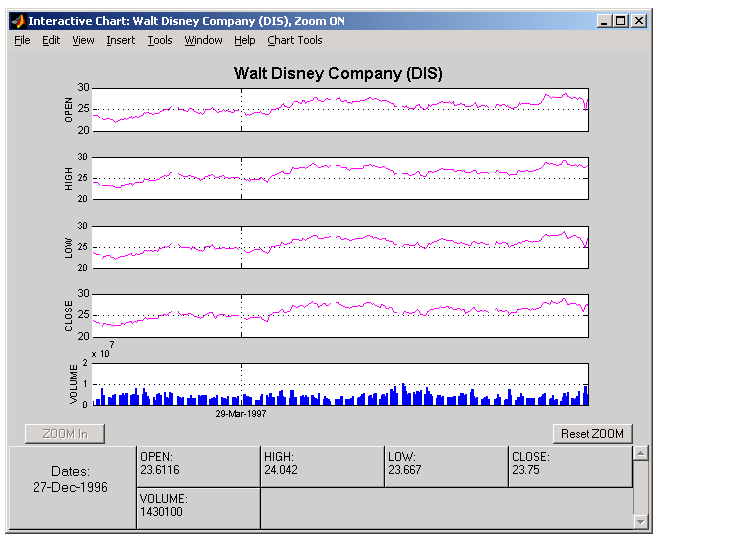Open the Edit menu

[x=51, y=41]
